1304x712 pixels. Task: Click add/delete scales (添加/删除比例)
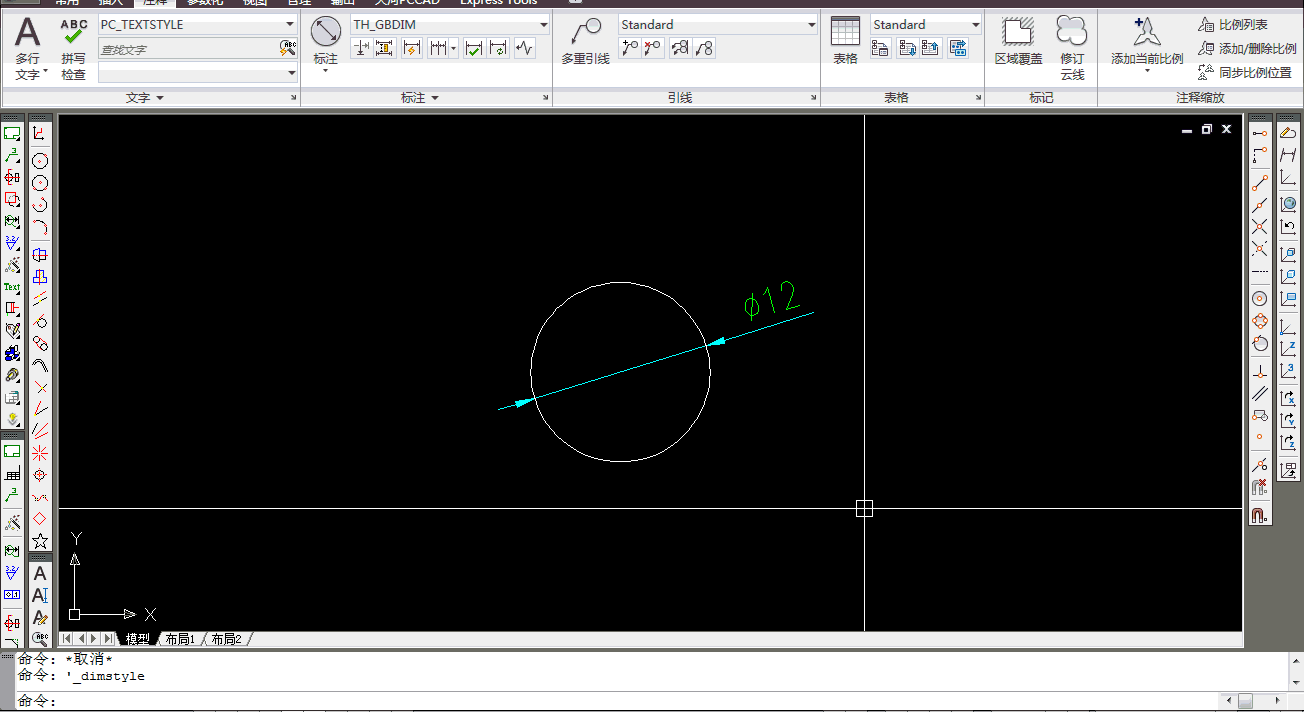[1247, 48]
